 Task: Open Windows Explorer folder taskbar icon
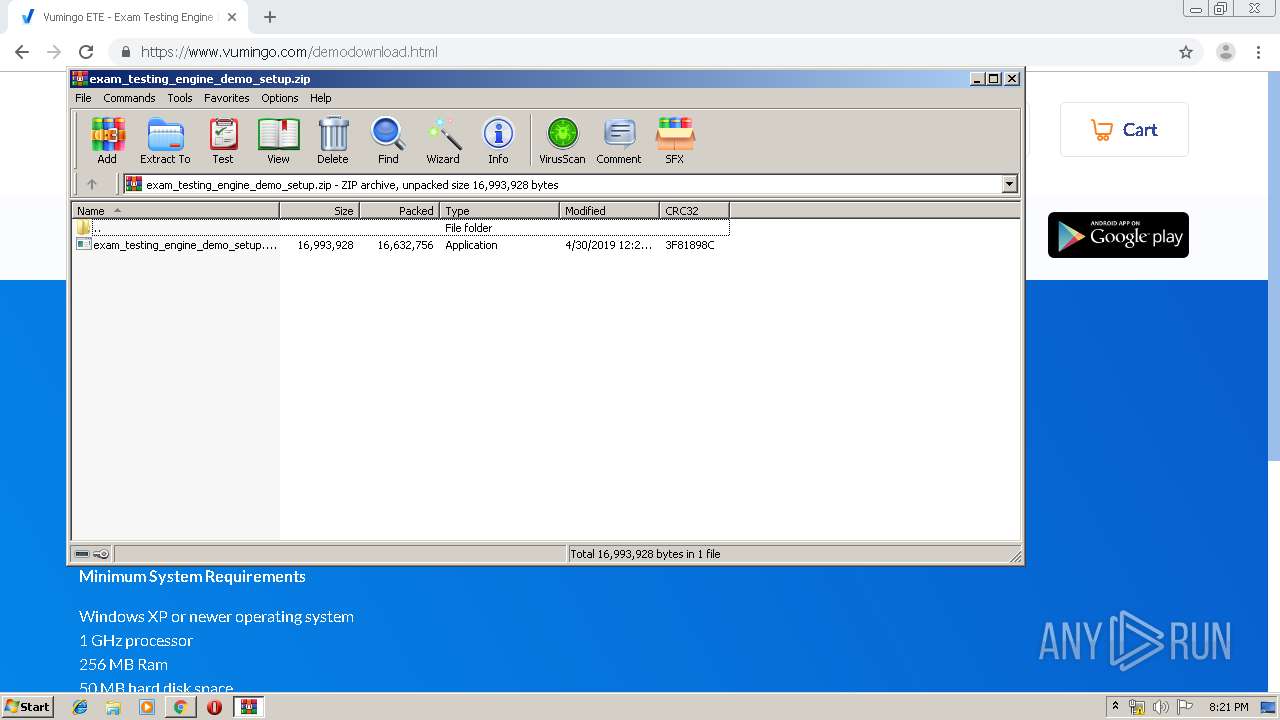click(x=113, y=707)
